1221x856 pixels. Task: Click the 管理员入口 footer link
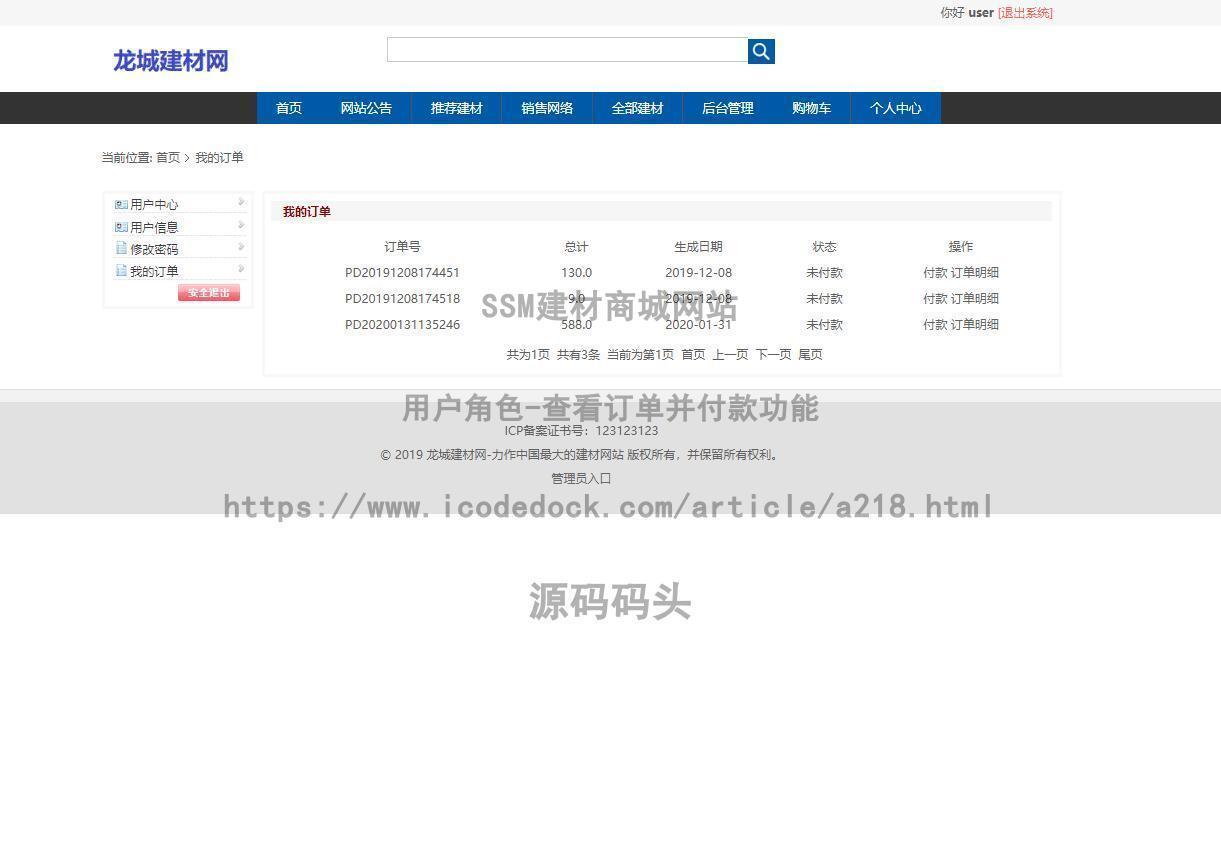point(580,478)
